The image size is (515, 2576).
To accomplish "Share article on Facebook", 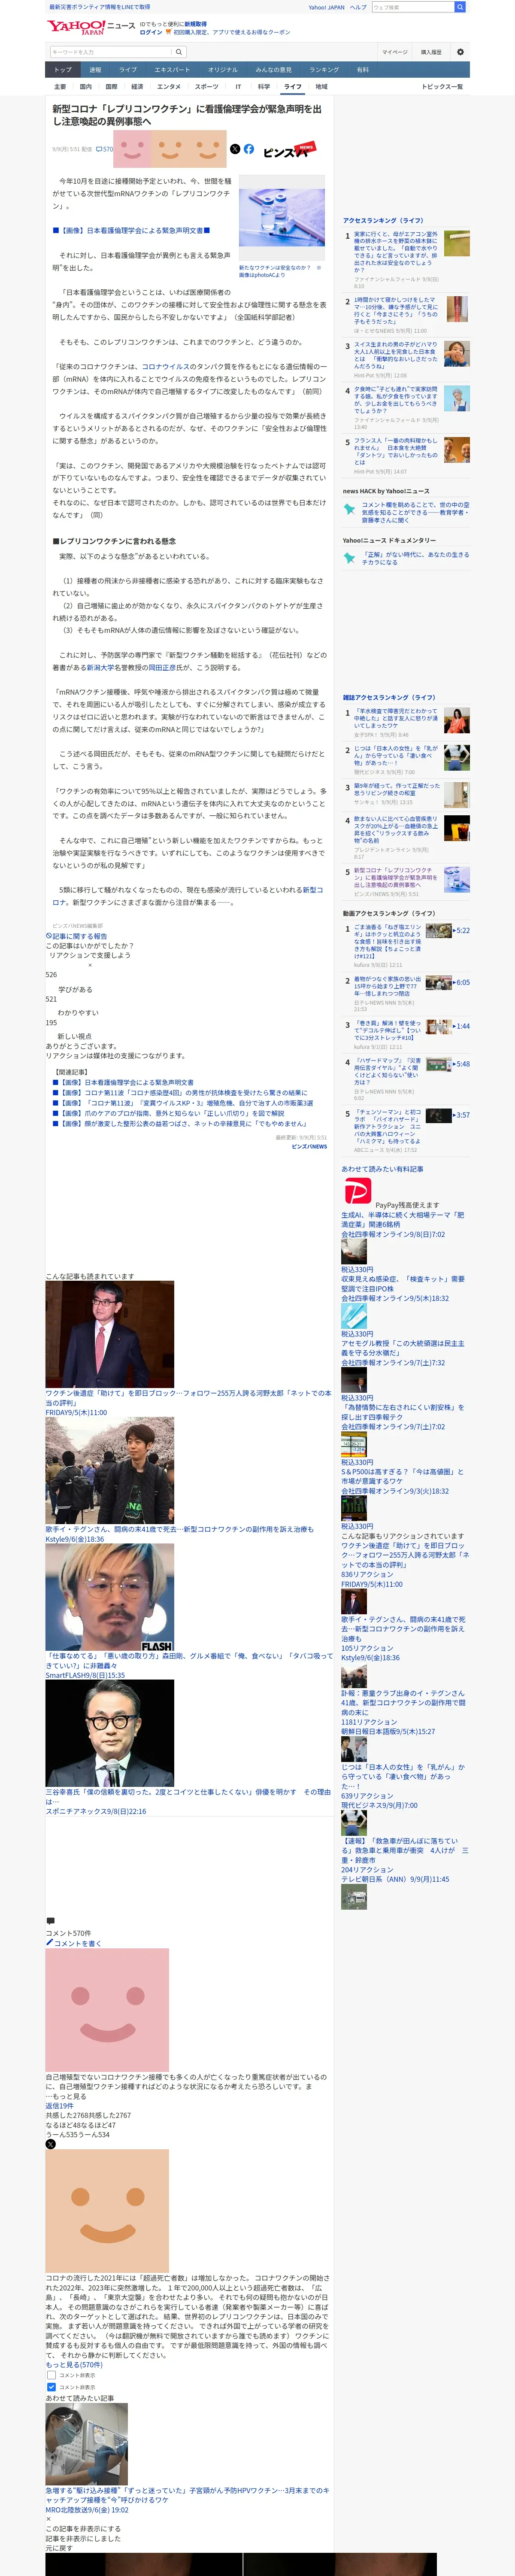I will pyautogui.click(x=249, y=149).
